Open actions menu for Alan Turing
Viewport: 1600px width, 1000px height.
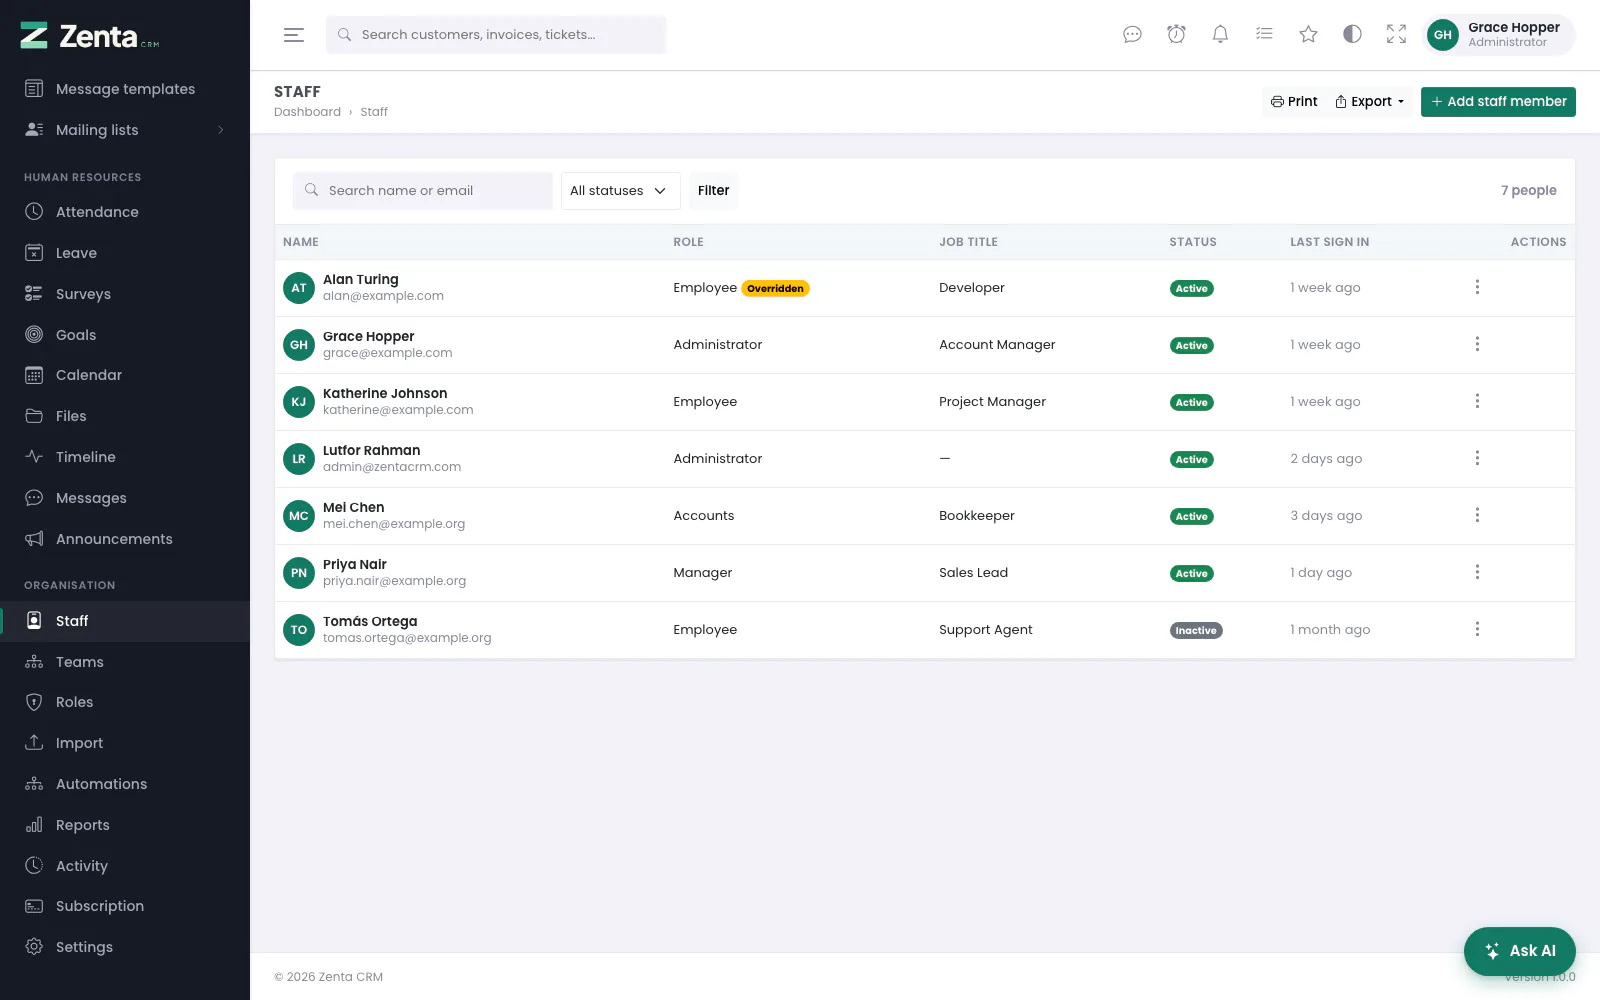(1477, 288)
